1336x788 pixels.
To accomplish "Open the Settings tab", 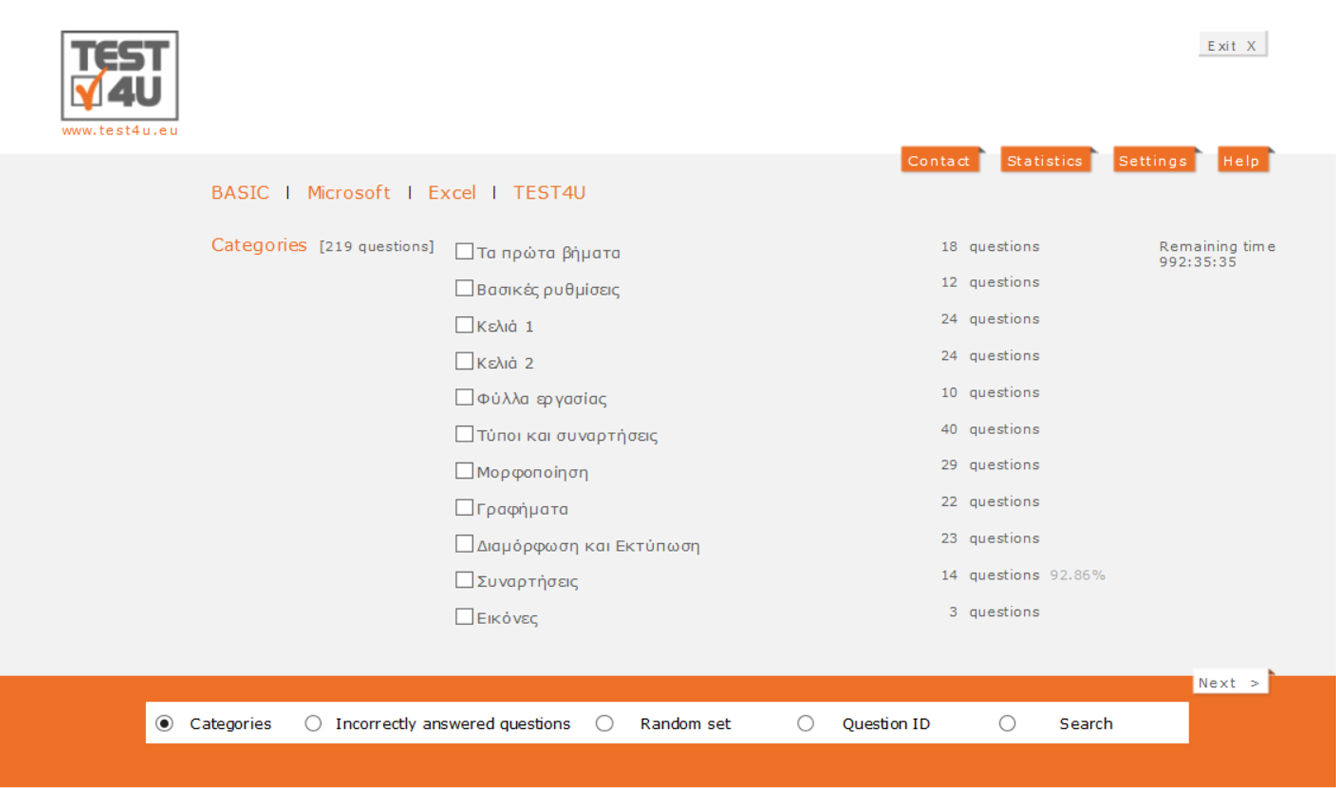I will tap(1155, 160).
